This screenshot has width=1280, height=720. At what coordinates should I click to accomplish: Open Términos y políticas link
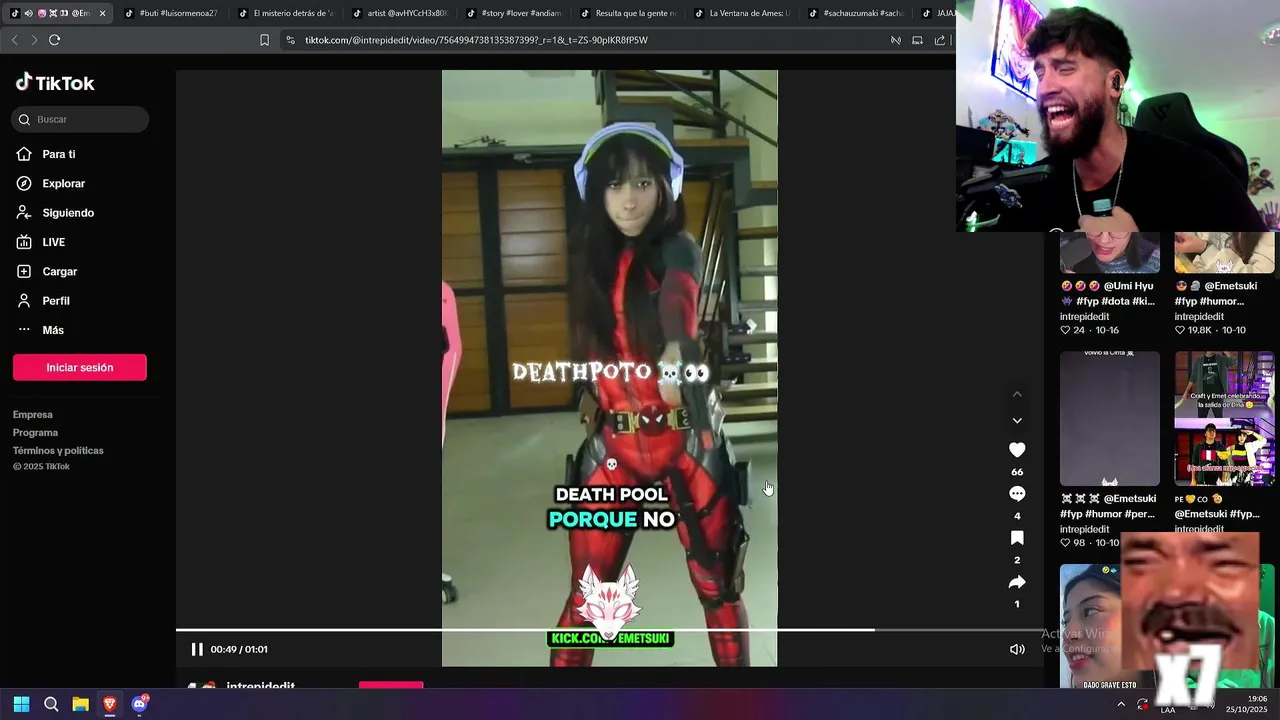(58, 451)
